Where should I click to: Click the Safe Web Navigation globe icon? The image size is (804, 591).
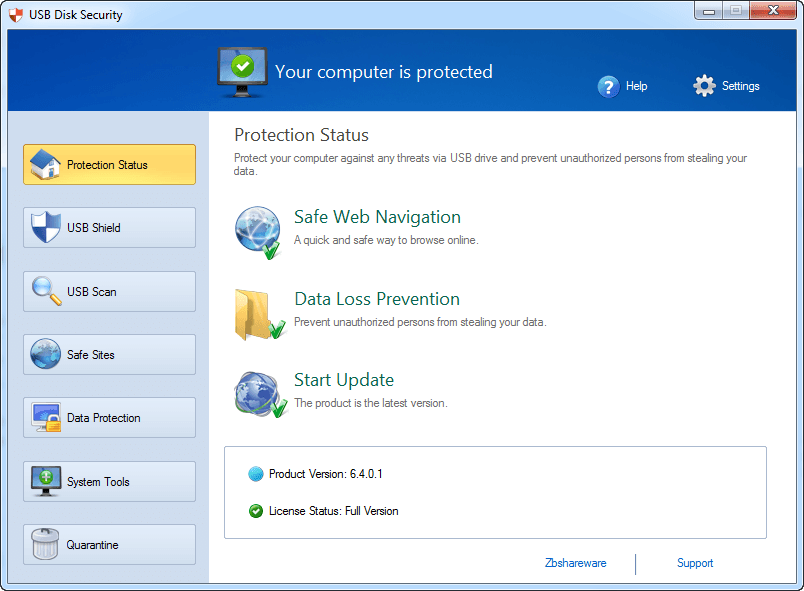[258, 233]
